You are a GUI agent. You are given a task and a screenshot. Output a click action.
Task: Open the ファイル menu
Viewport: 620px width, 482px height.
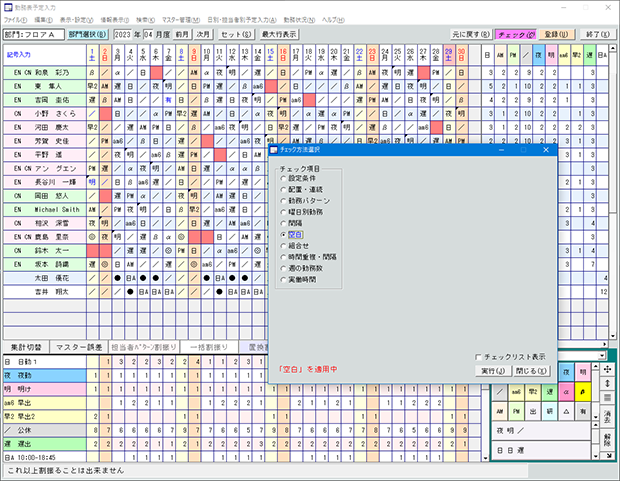point(15,20)
